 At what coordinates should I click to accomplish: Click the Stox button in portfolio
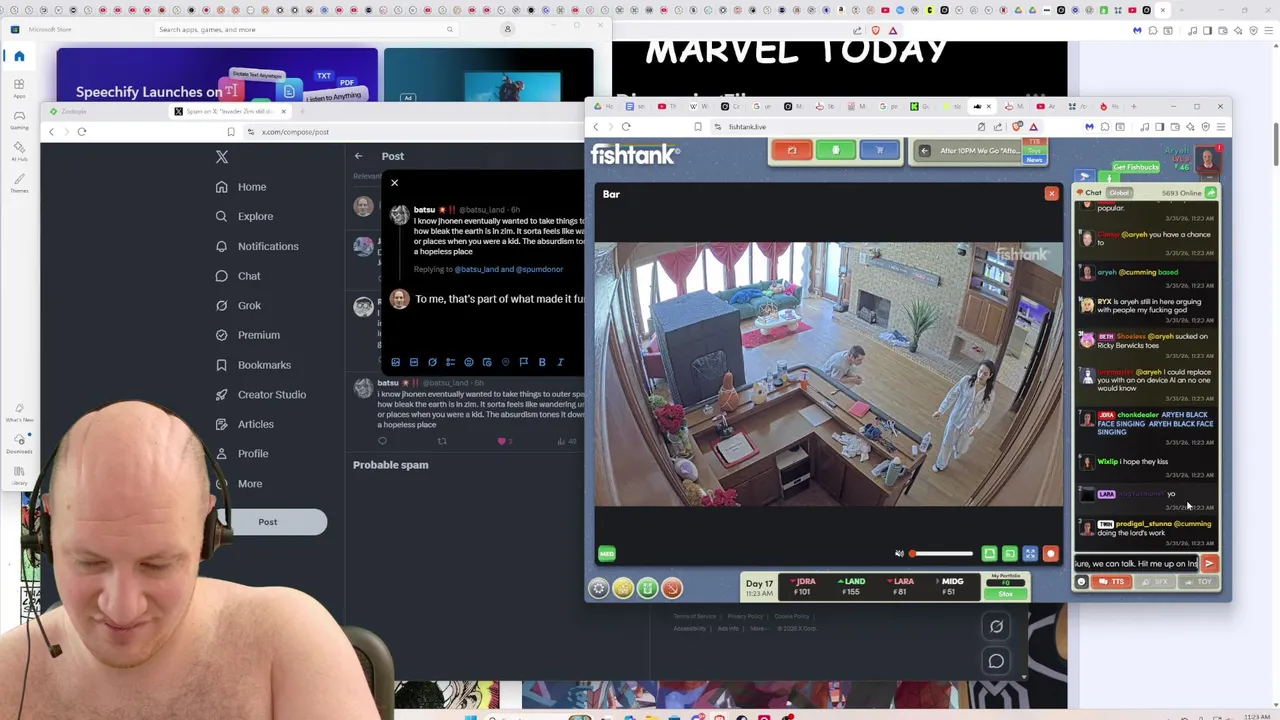click(x=1005, y=594)
